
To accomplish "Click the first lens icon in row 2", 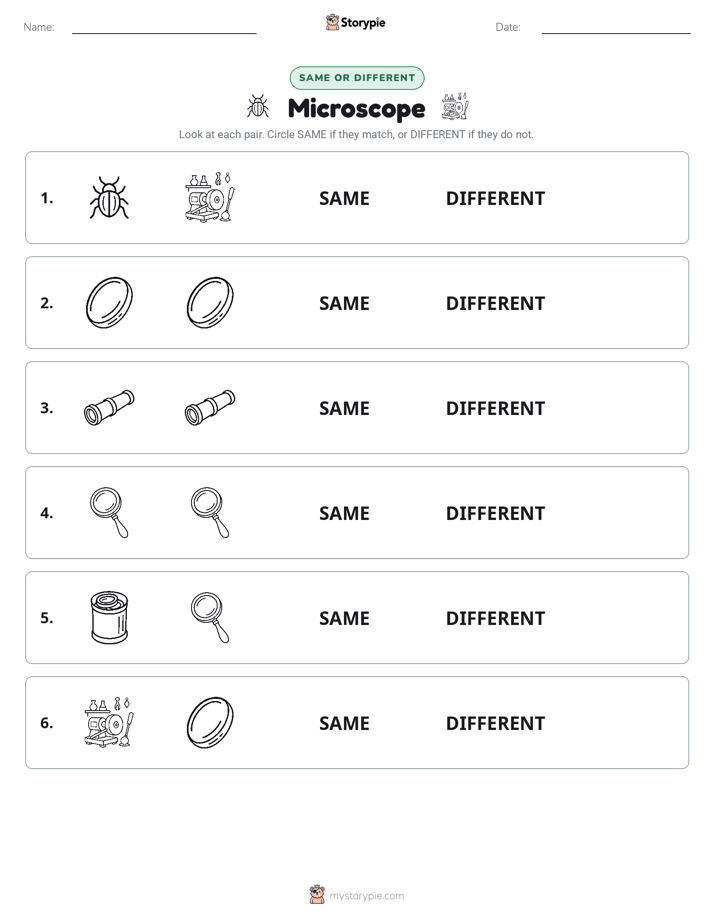I will pos(109,302).
